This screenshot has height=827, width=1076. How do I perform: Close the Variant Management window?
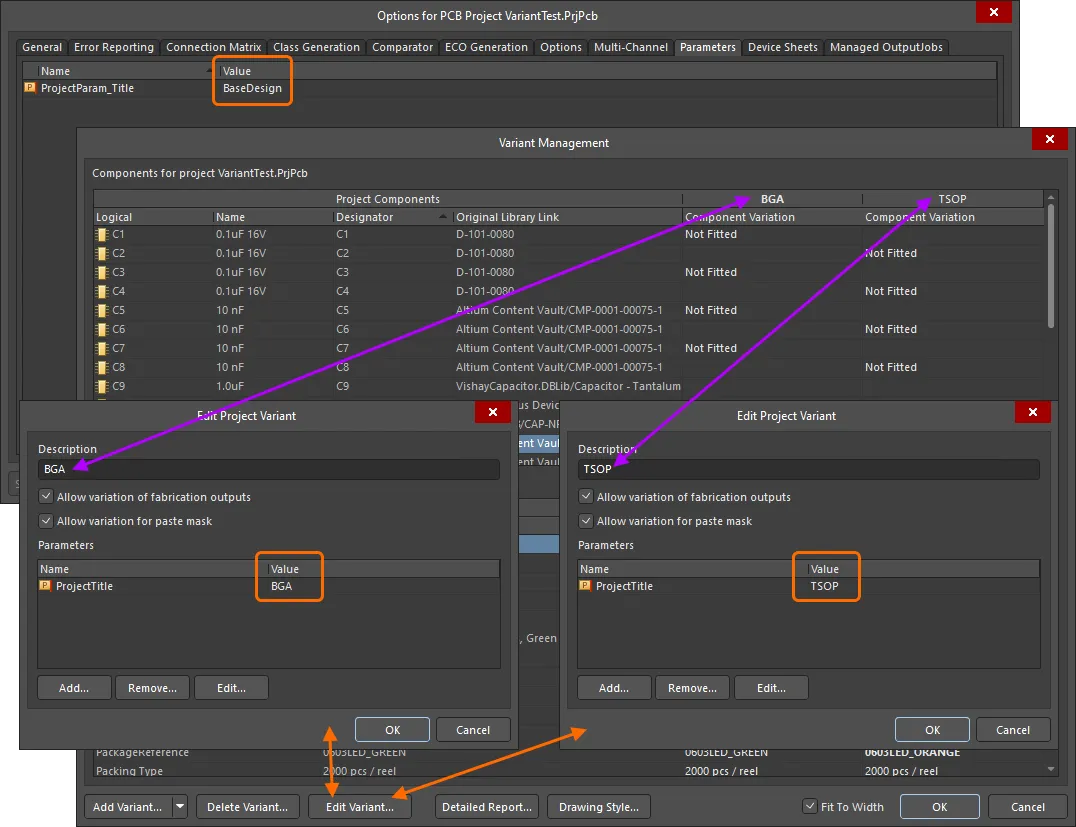coord(1049,139)
